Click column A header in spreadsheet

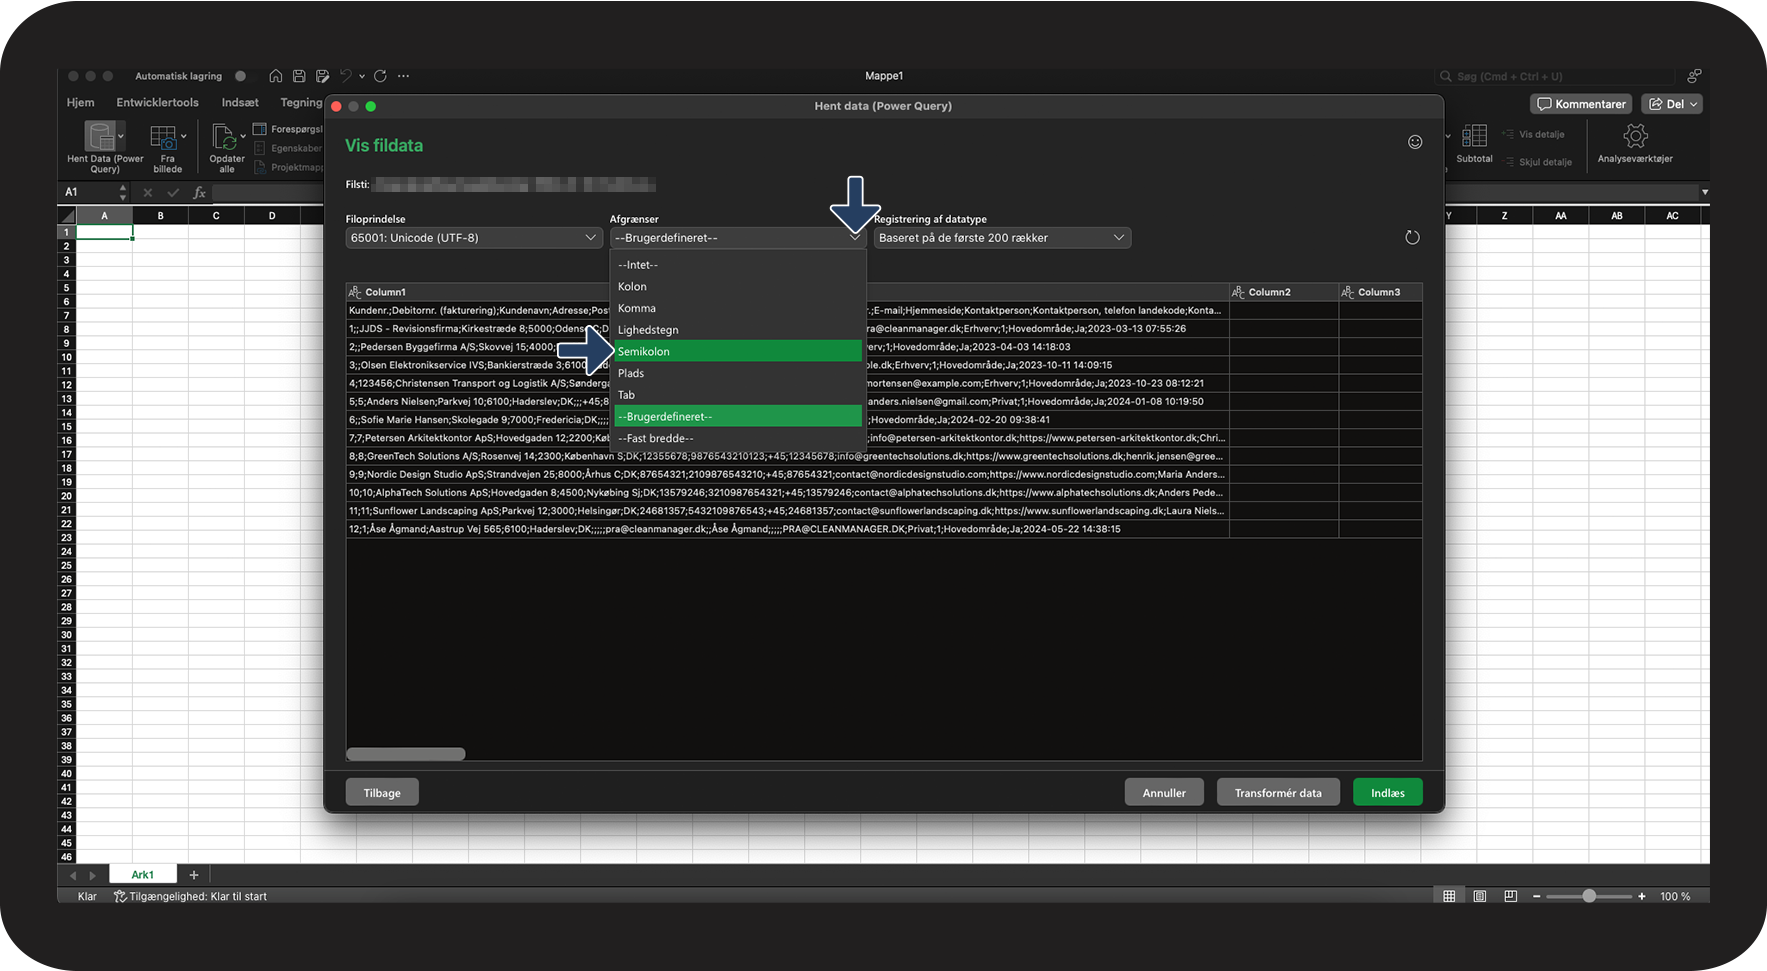105,216
